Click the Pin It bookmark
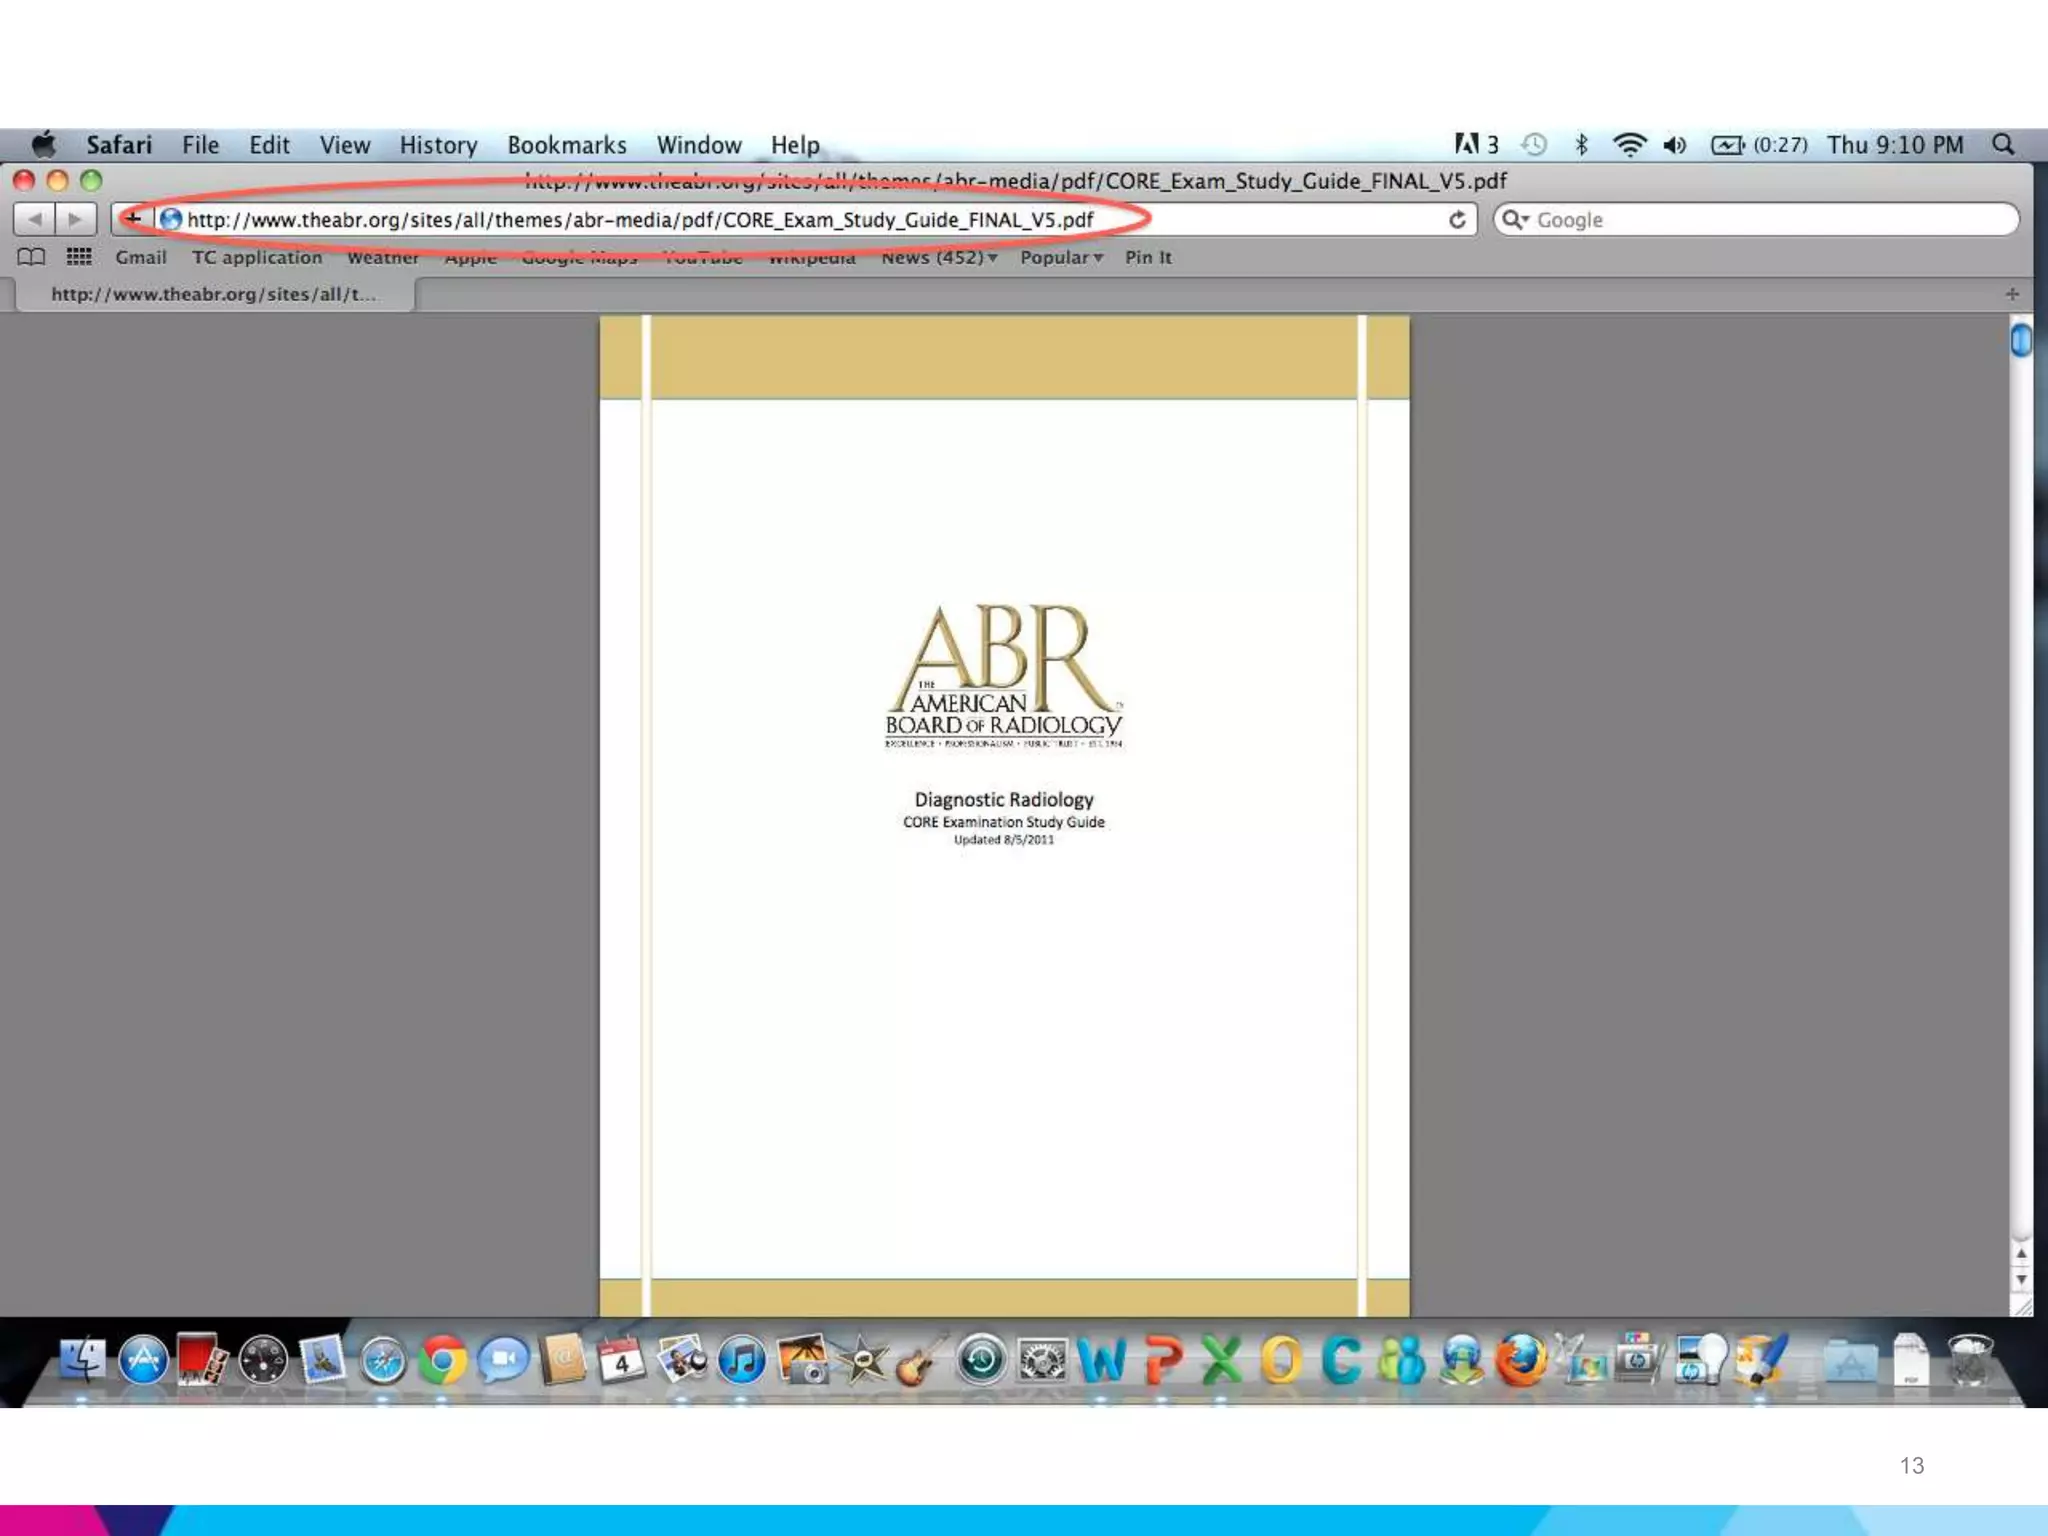The image size is (2048, 1536). point(1147,257)
